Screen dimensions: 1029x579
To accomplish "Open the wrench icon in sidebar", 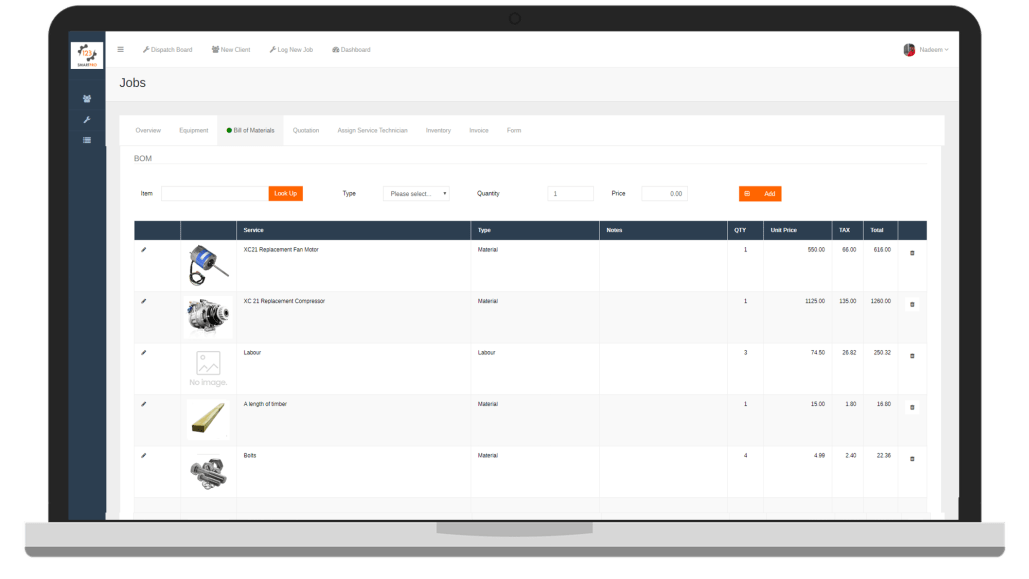I will 87,120.
